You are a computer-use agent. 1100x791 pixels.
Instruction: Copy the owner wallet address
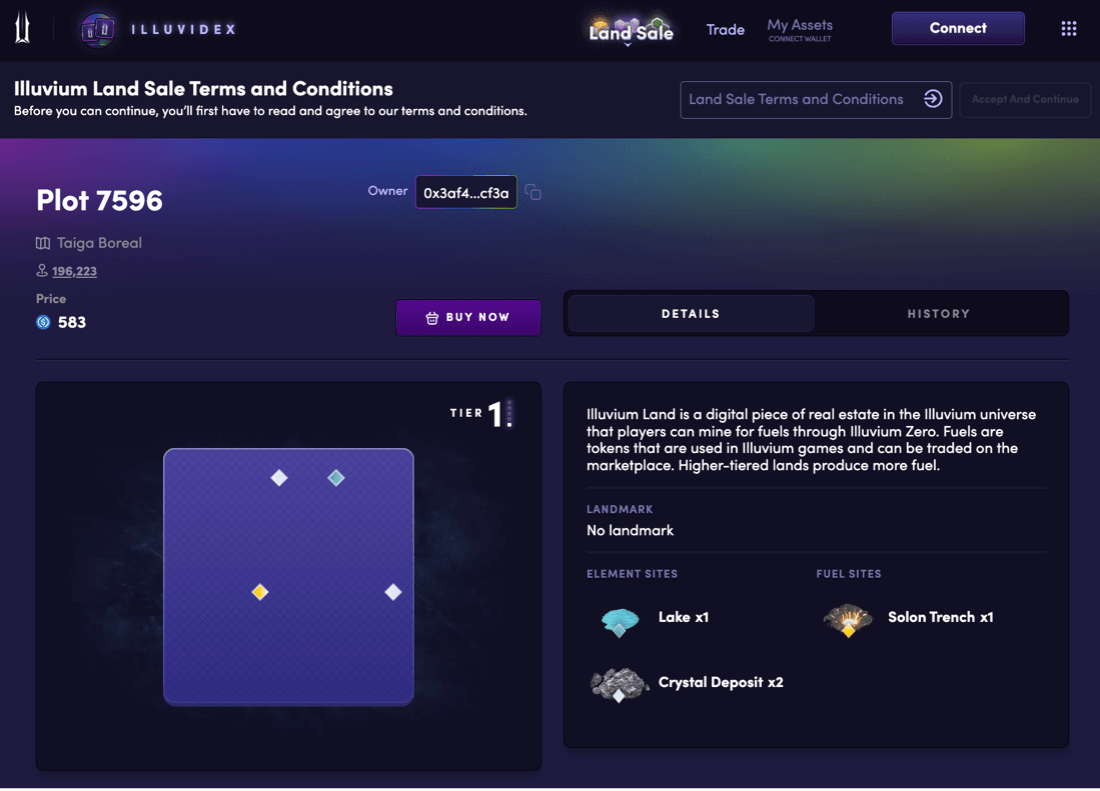(x=533, y=192)
